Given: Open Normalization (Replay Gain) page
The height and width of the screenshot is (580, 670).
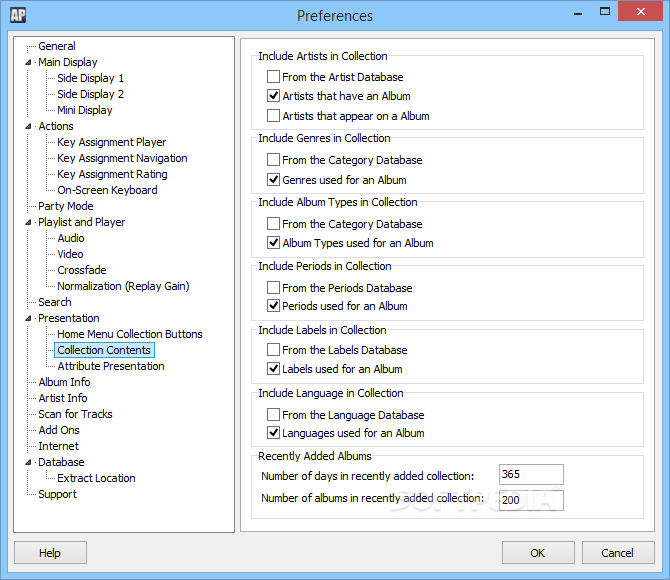Looking at the screenshot, I should (123, 286).
